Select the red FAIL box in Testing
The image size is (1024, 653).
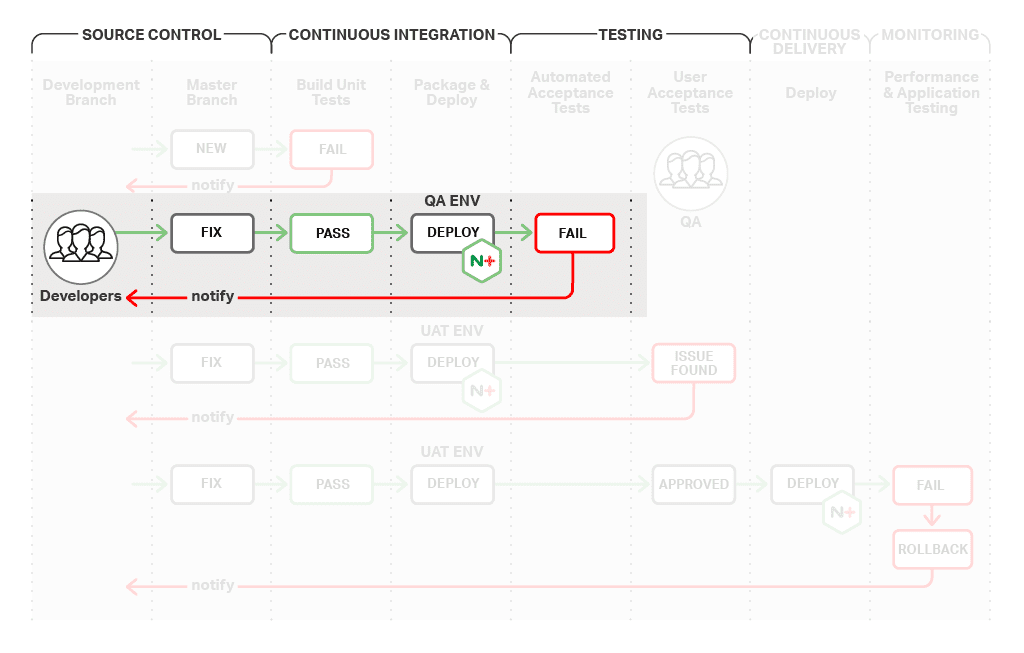(575, 233)
